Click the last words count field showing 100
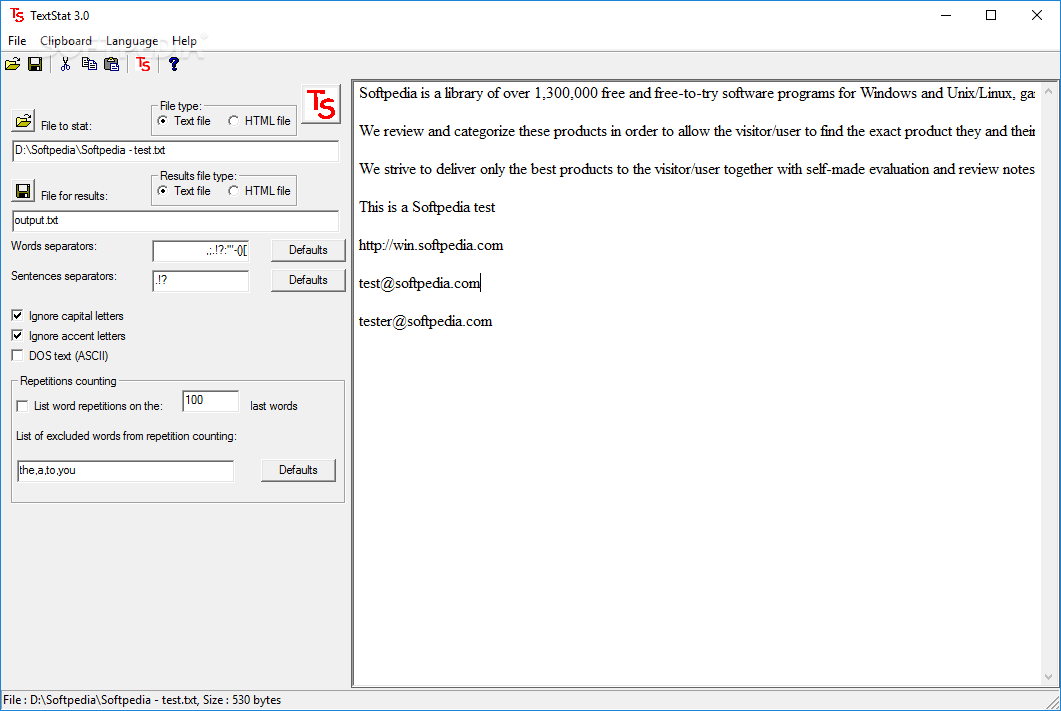Viewport: 1061px width, 711px height. coord(210,400)
